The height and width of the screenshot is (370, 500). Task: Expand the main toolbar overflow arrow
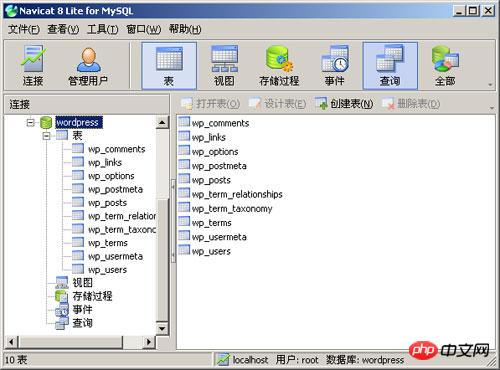coord(490,85)
